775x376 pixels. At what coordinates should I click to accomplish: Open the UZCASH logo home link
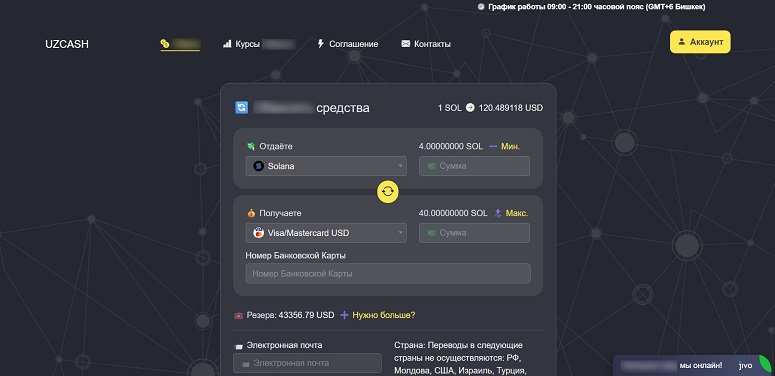(x=67, y=44)
